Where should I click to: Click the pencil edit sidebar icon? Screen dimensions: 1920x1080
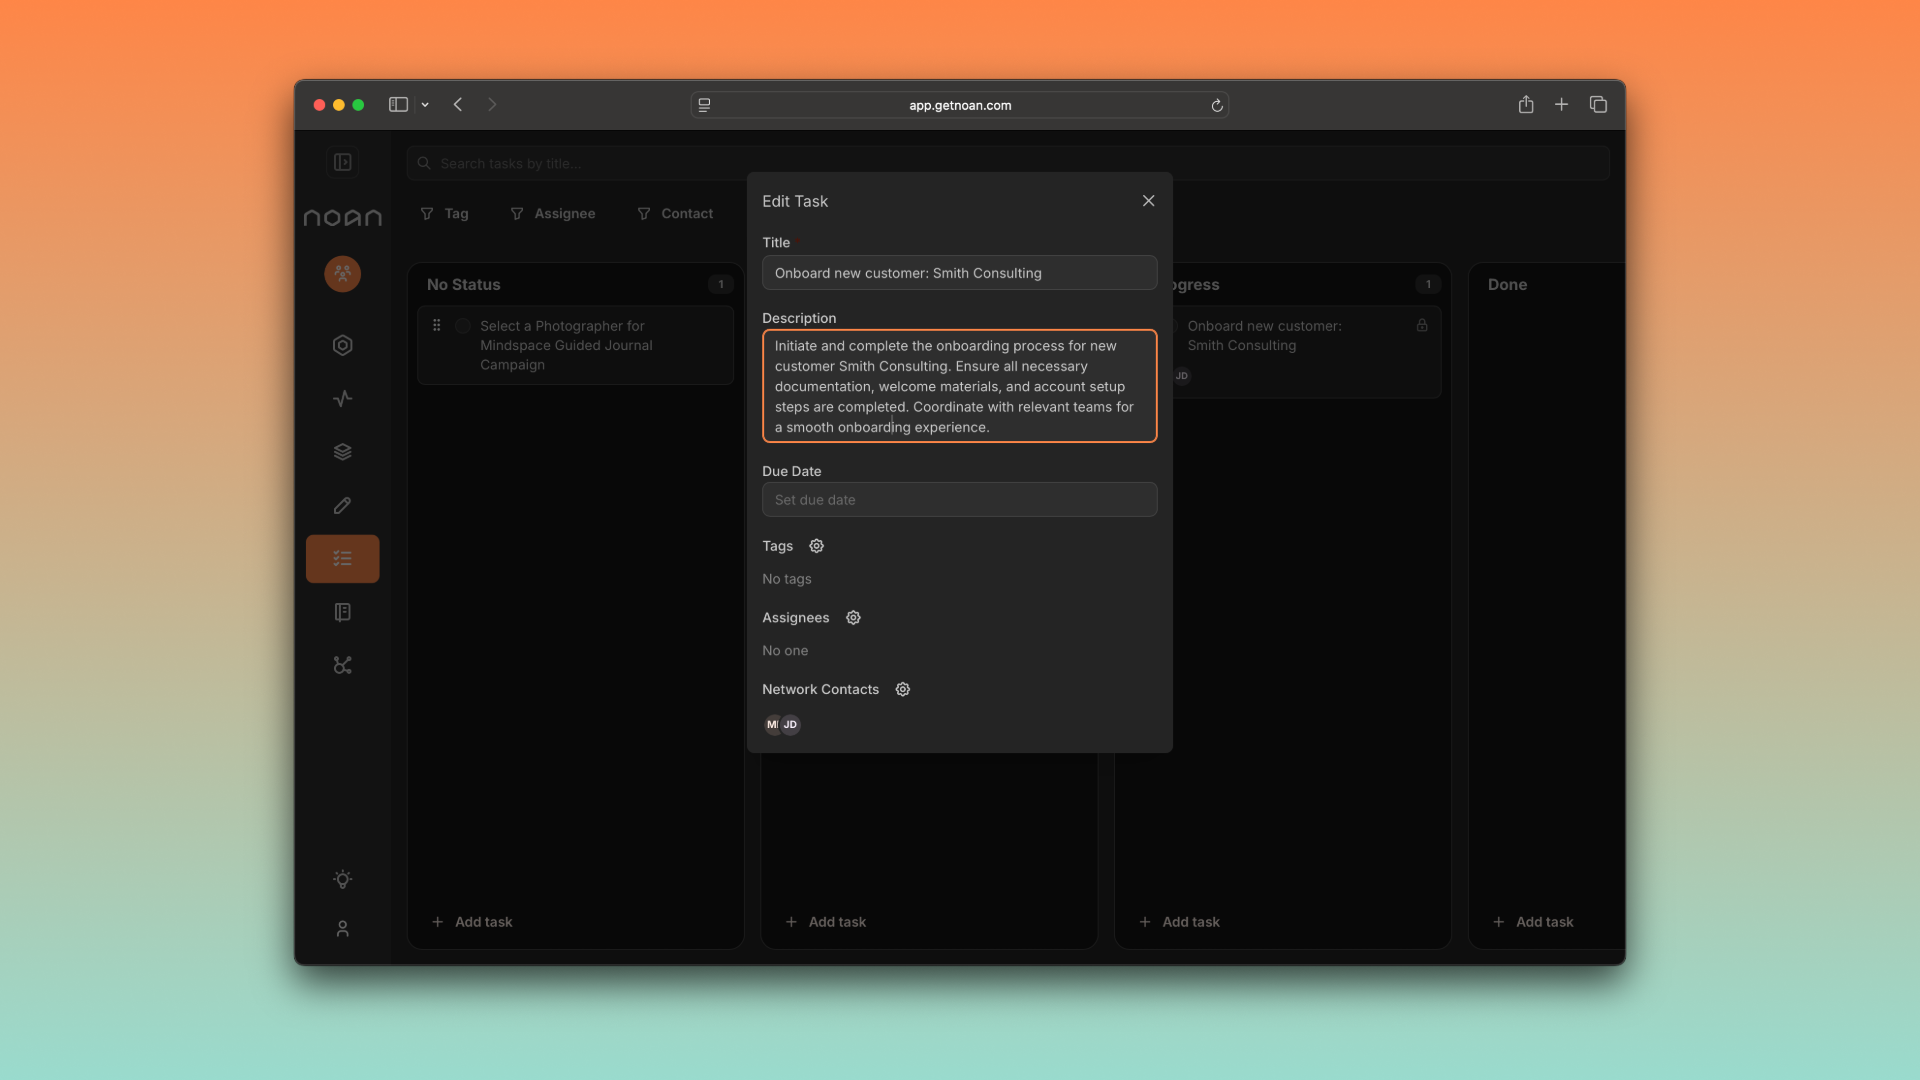(342, 506)
